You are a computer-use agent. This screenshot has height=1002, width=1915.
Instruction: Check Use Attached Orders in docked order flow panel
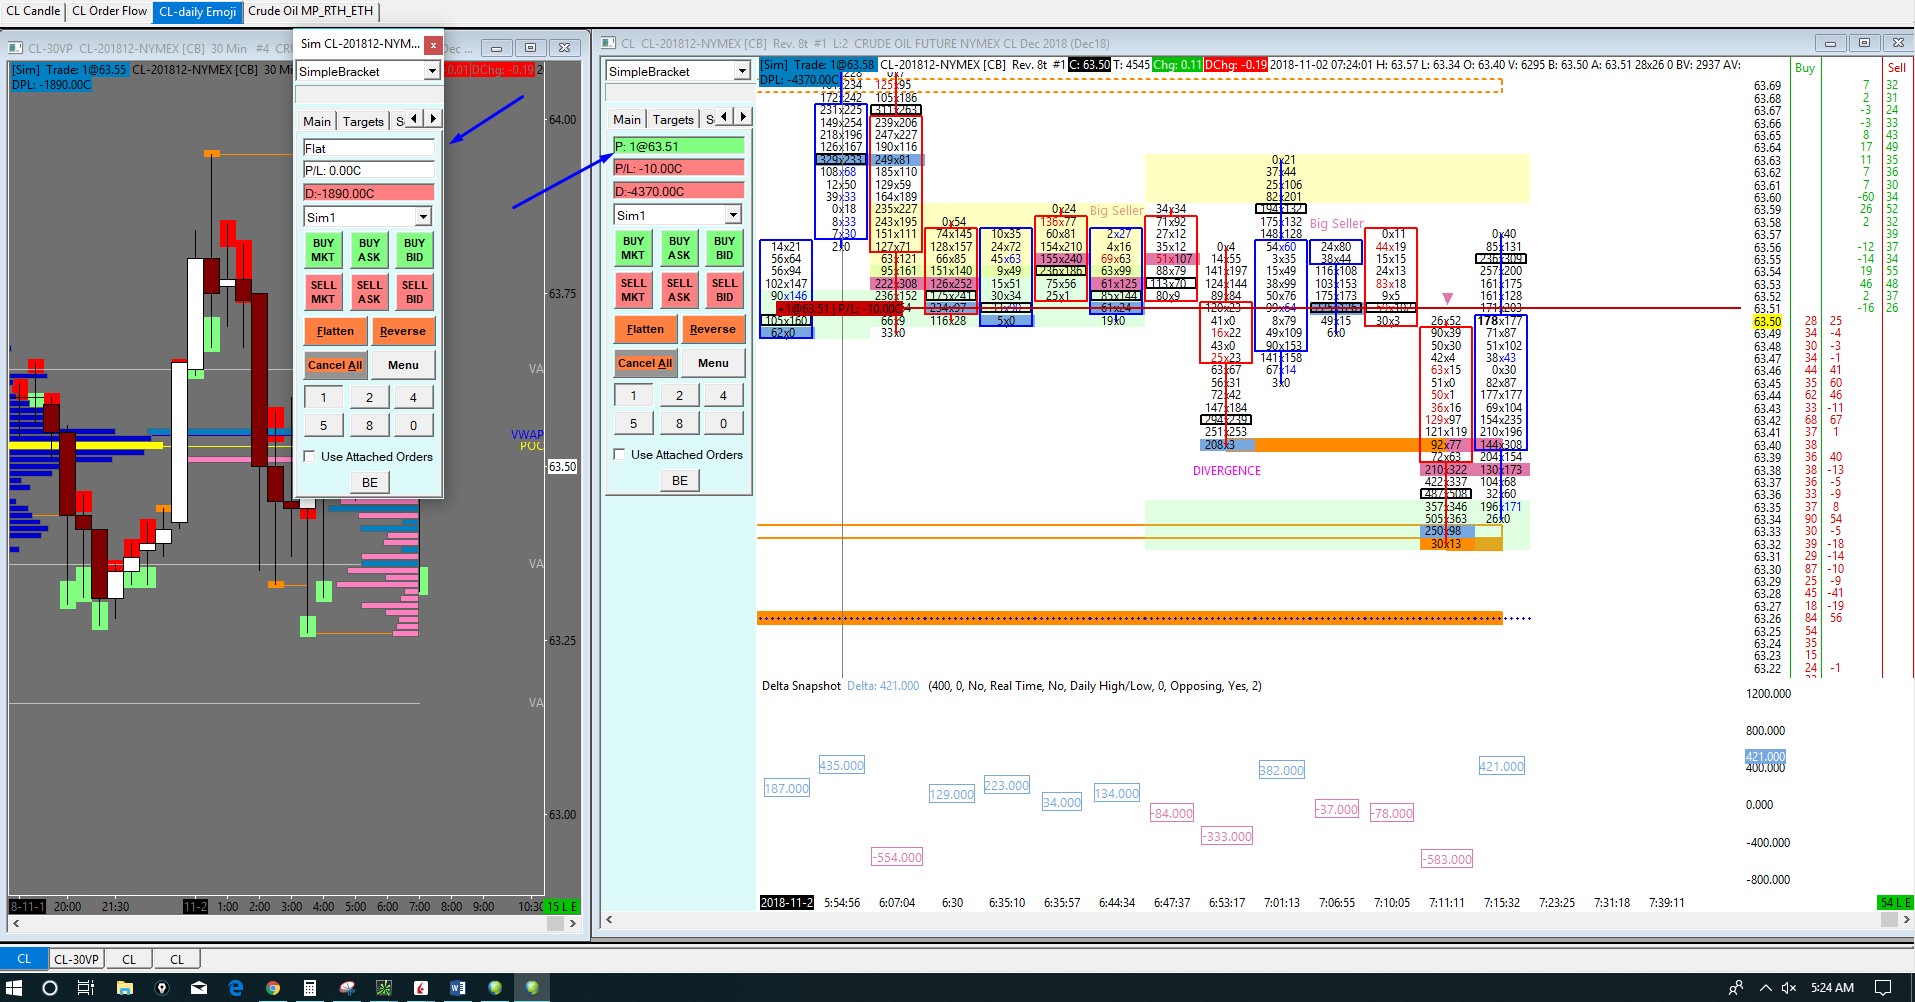click(620, 455)
